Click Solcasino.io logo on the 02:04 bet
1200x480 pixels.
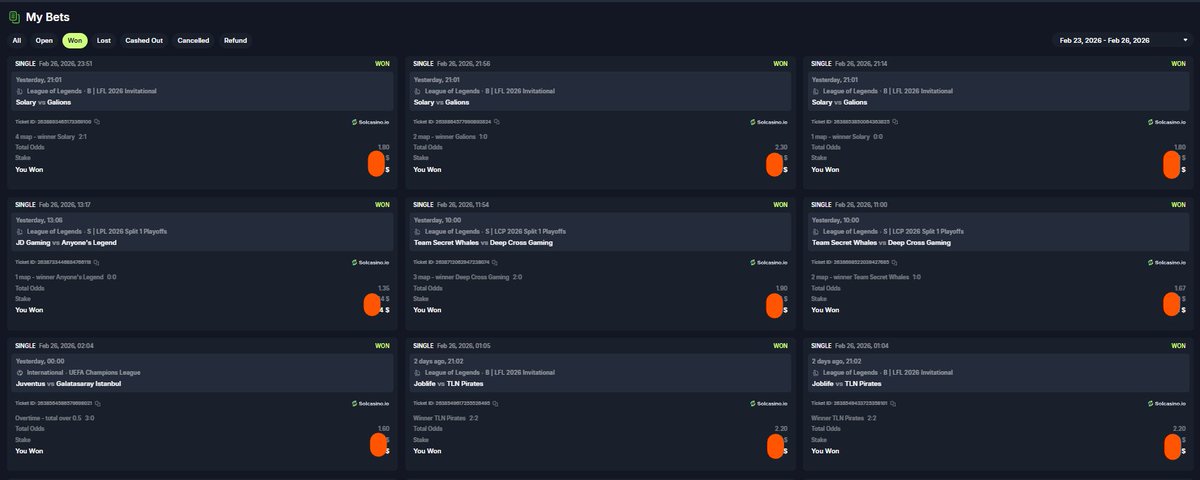pyautogui.click(x=371, y=403)
